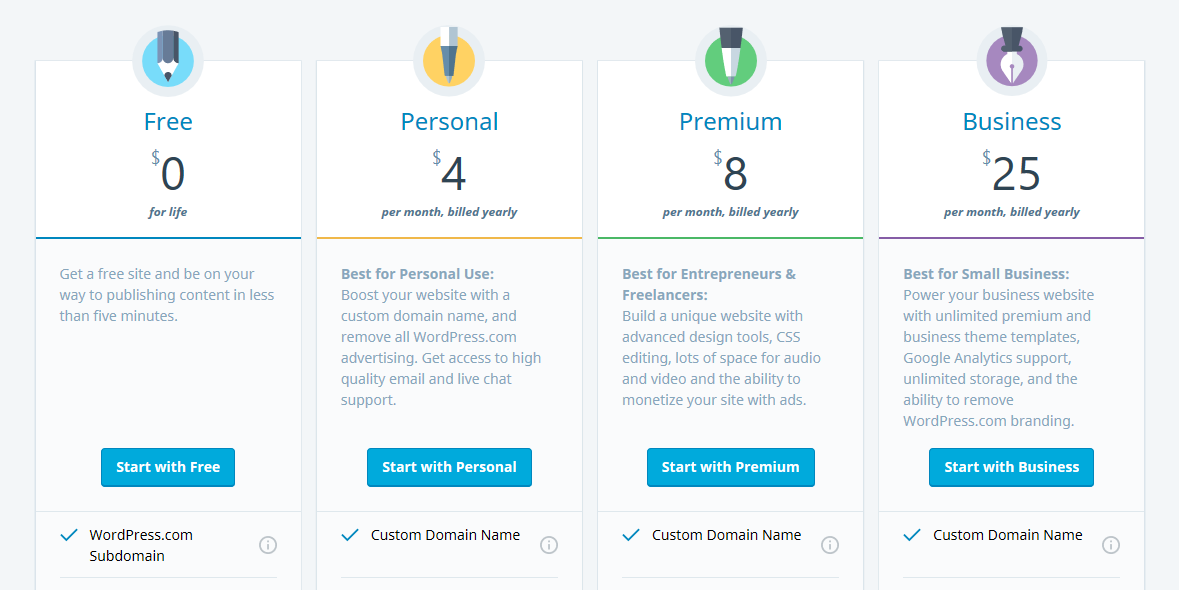Choose the Start with Personal button

coord(449,467)
